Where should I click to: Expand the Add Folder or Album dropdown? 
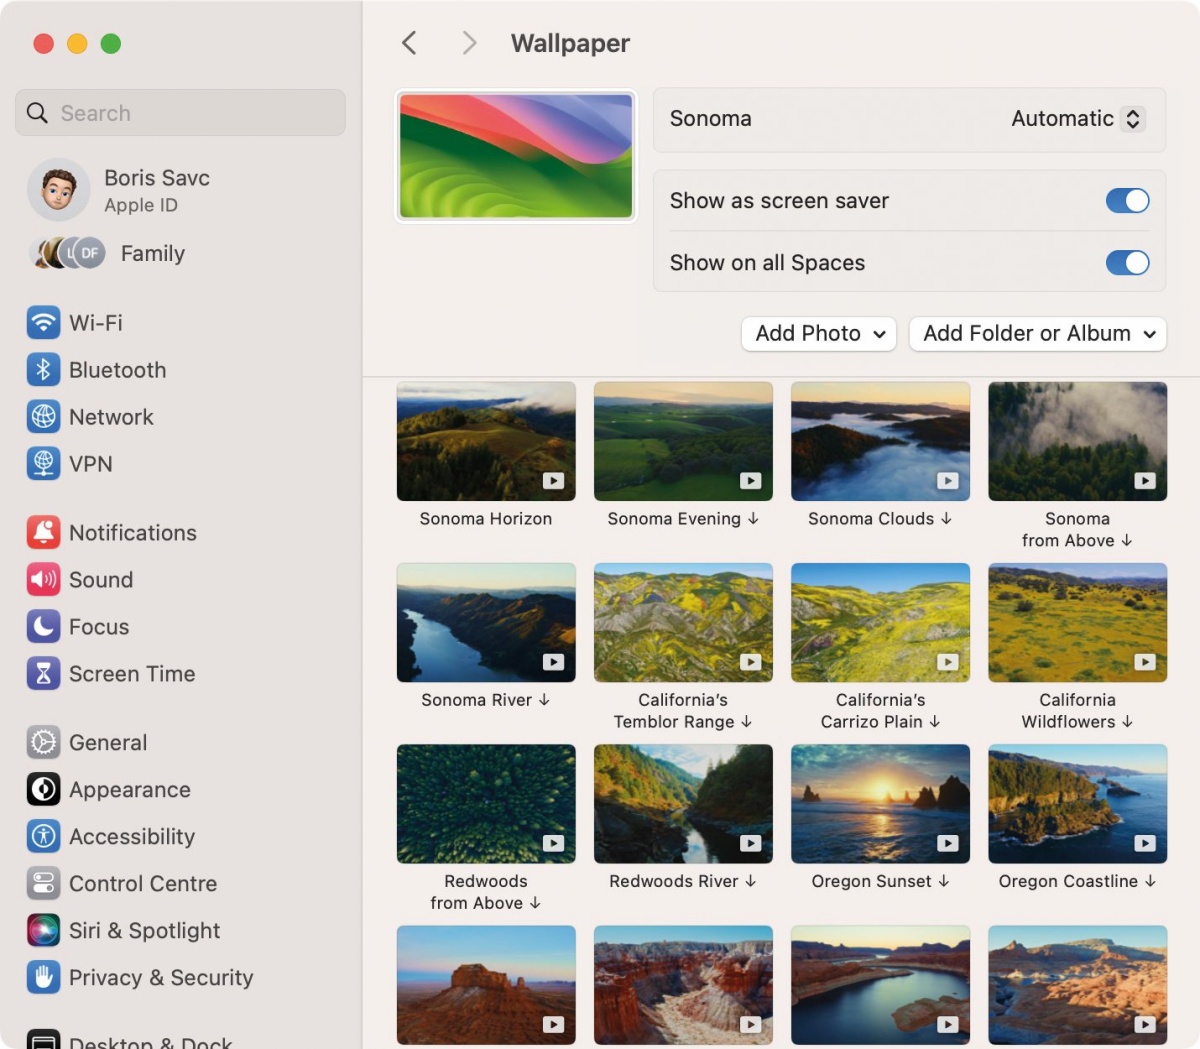(x=1038, y=334)
